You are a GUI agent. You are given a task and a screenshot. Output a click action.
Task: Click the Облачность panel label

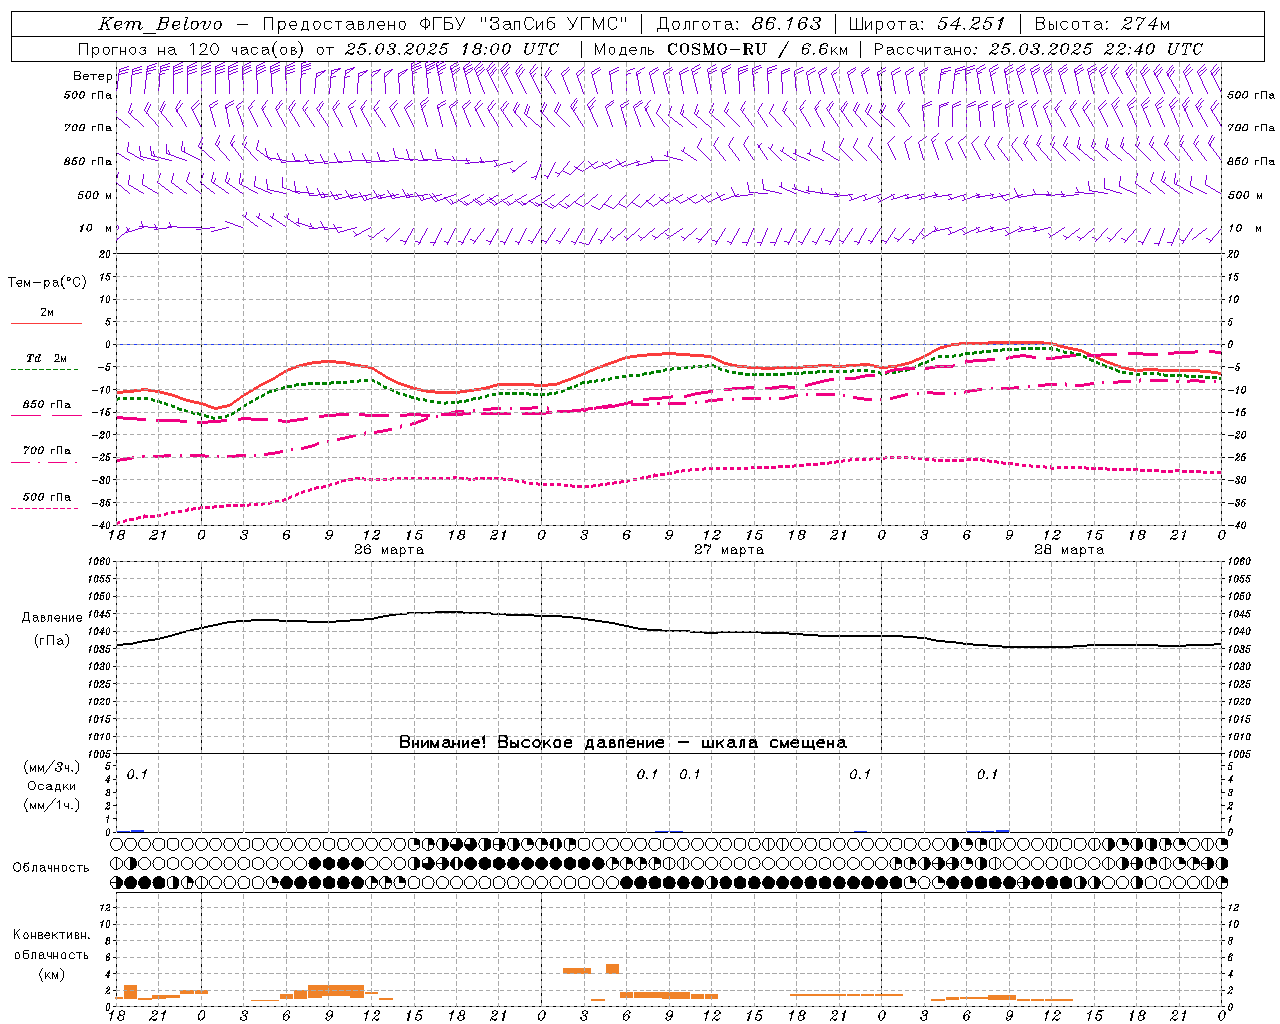pyautogui.click(x=51, y=867)
